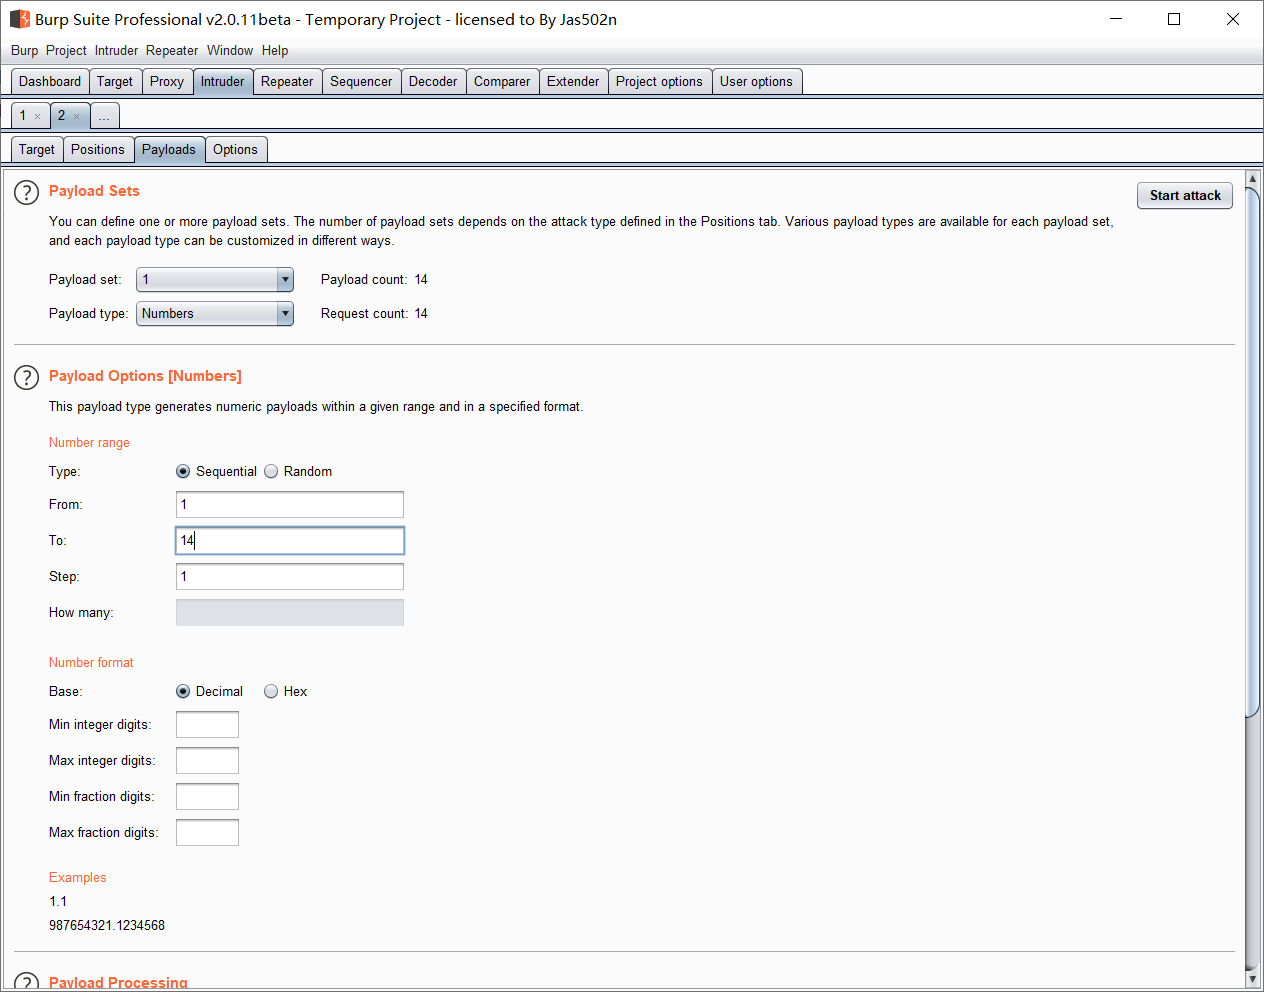Click the Payload Processing help icon
The image size is (1264, 992).
[x=26, y=982]
